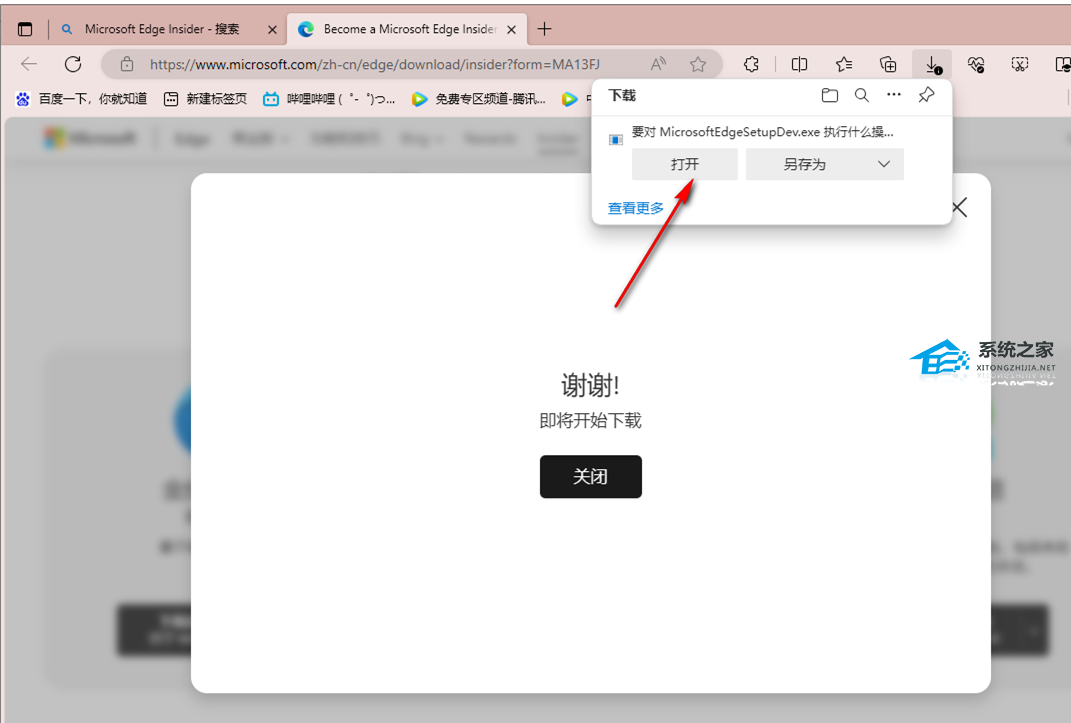
Task: Refresh the current page
Action: click(73, 64)
